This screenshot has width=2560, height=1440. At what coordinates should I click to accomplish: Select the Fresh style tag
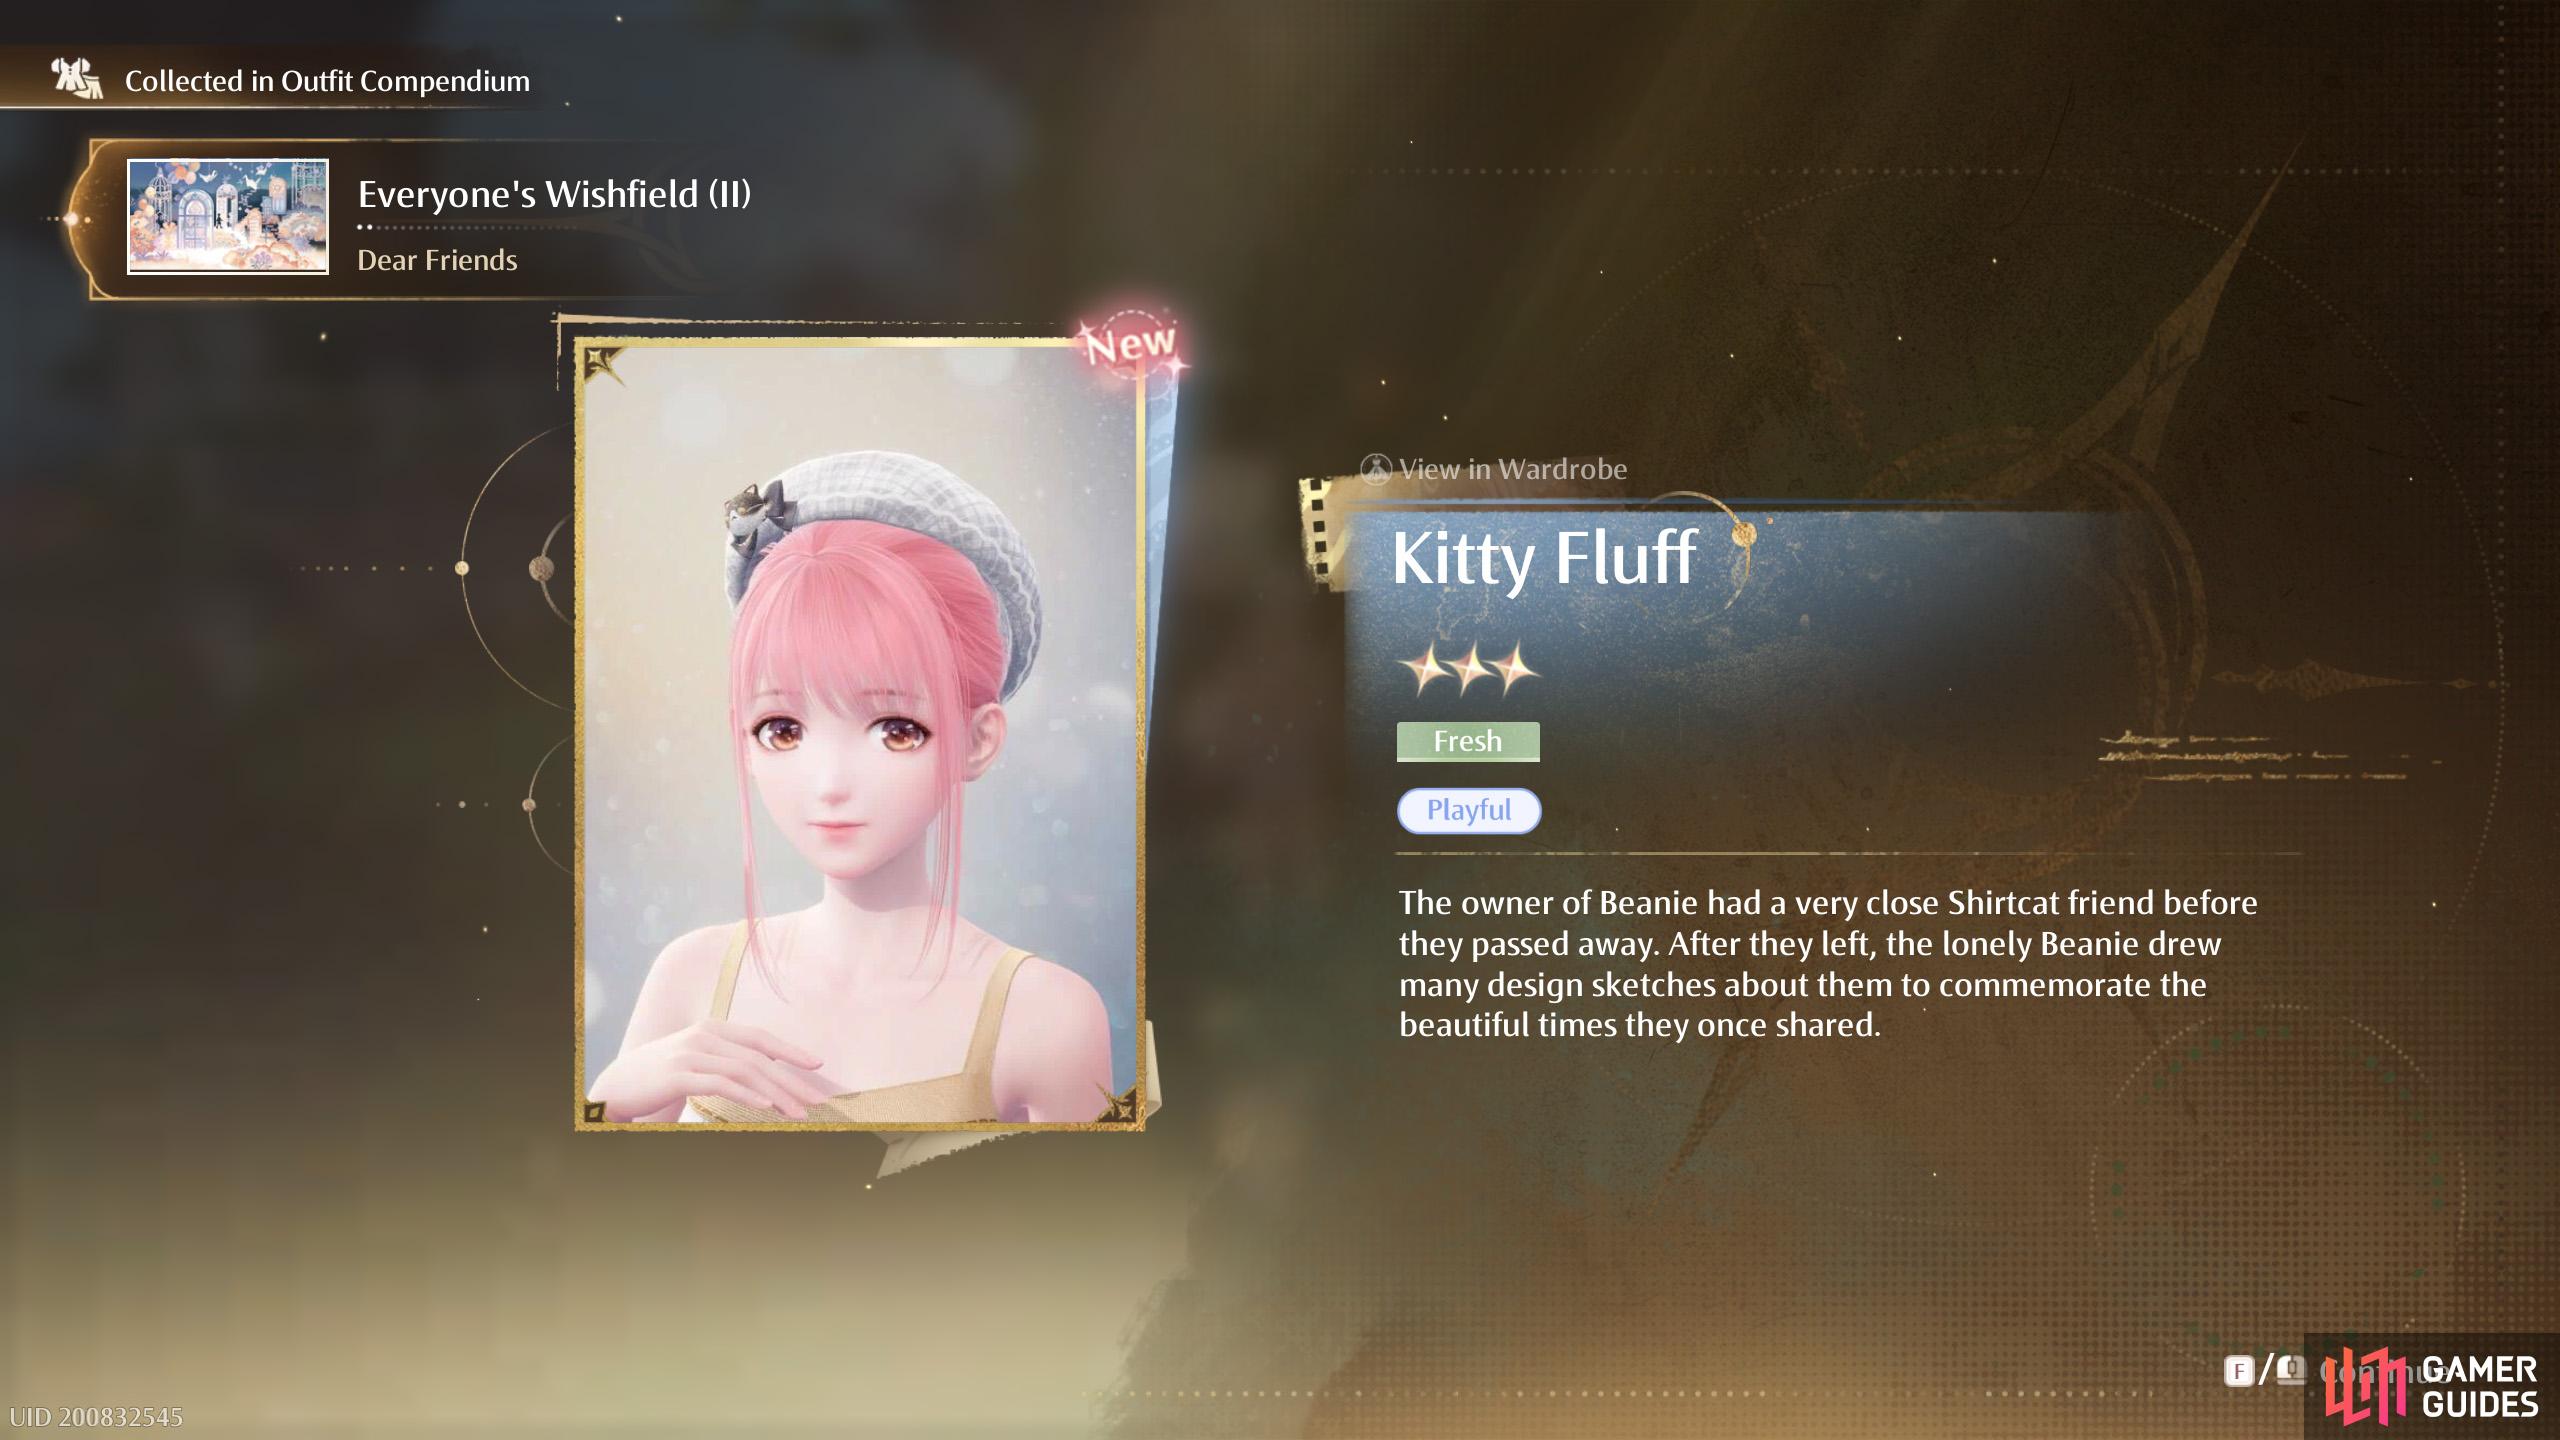click(x=1468, y=741)
